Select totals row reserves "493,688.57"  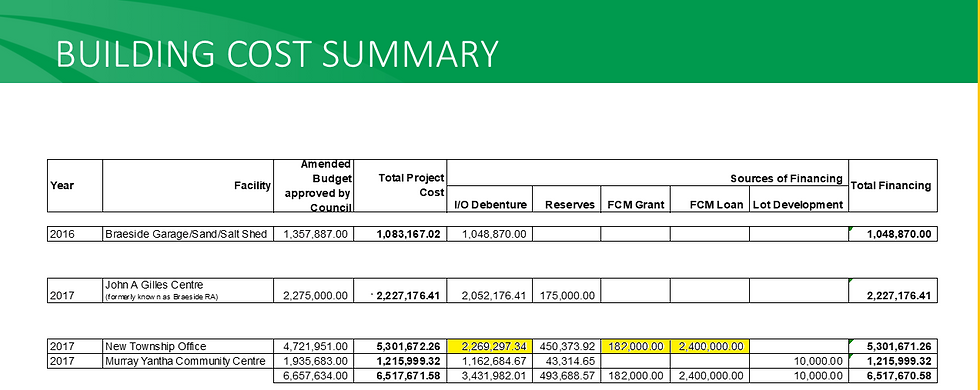pos(569,376)
